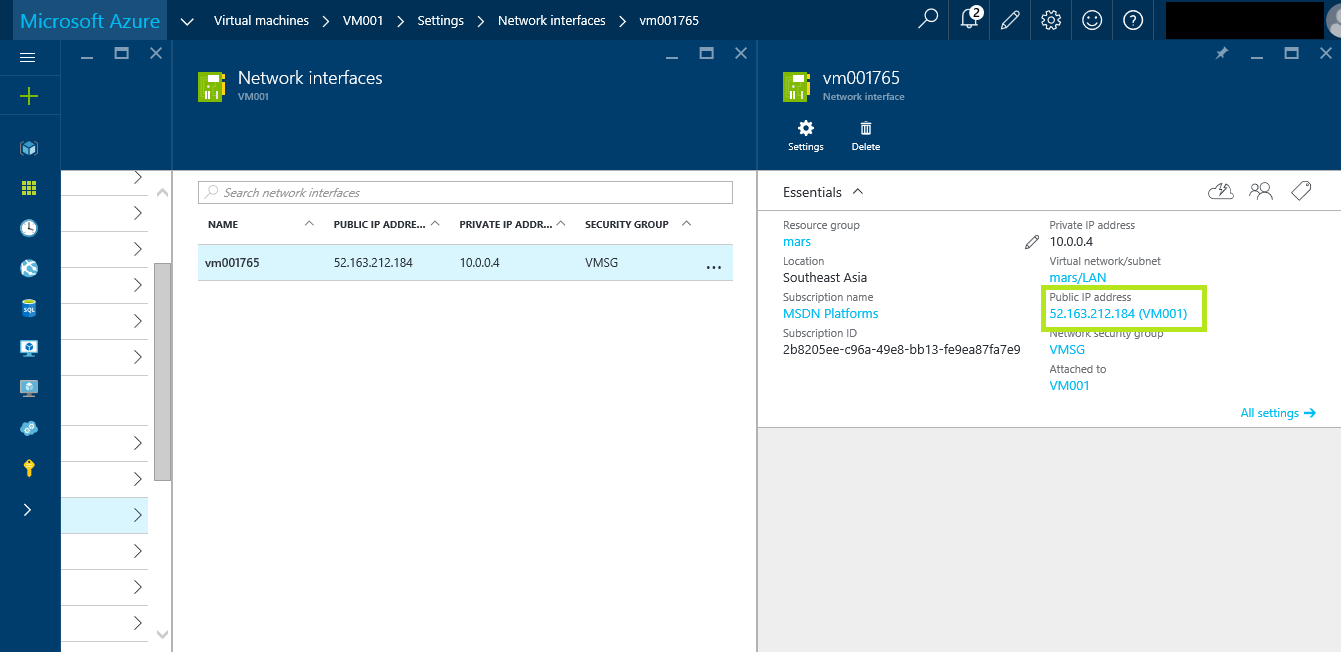Click 52.163.212.184 cell in the table row
Image resolution: width=1341 pixels, height=652 pixels.
(373, 263)
